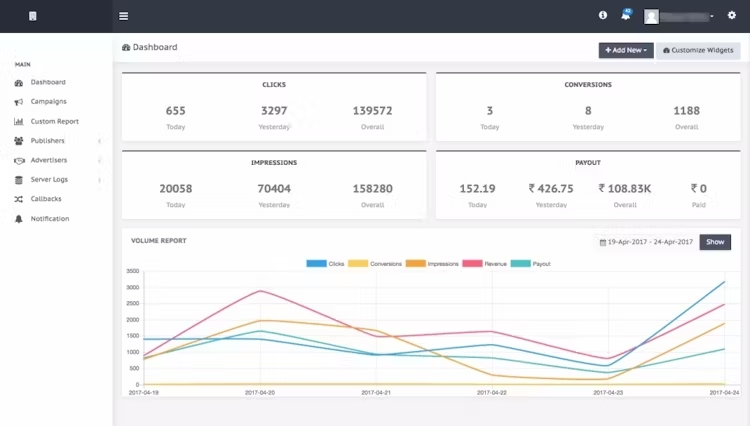Click the Server Logs database icon
750x426 pixels.
click(19, 180)
